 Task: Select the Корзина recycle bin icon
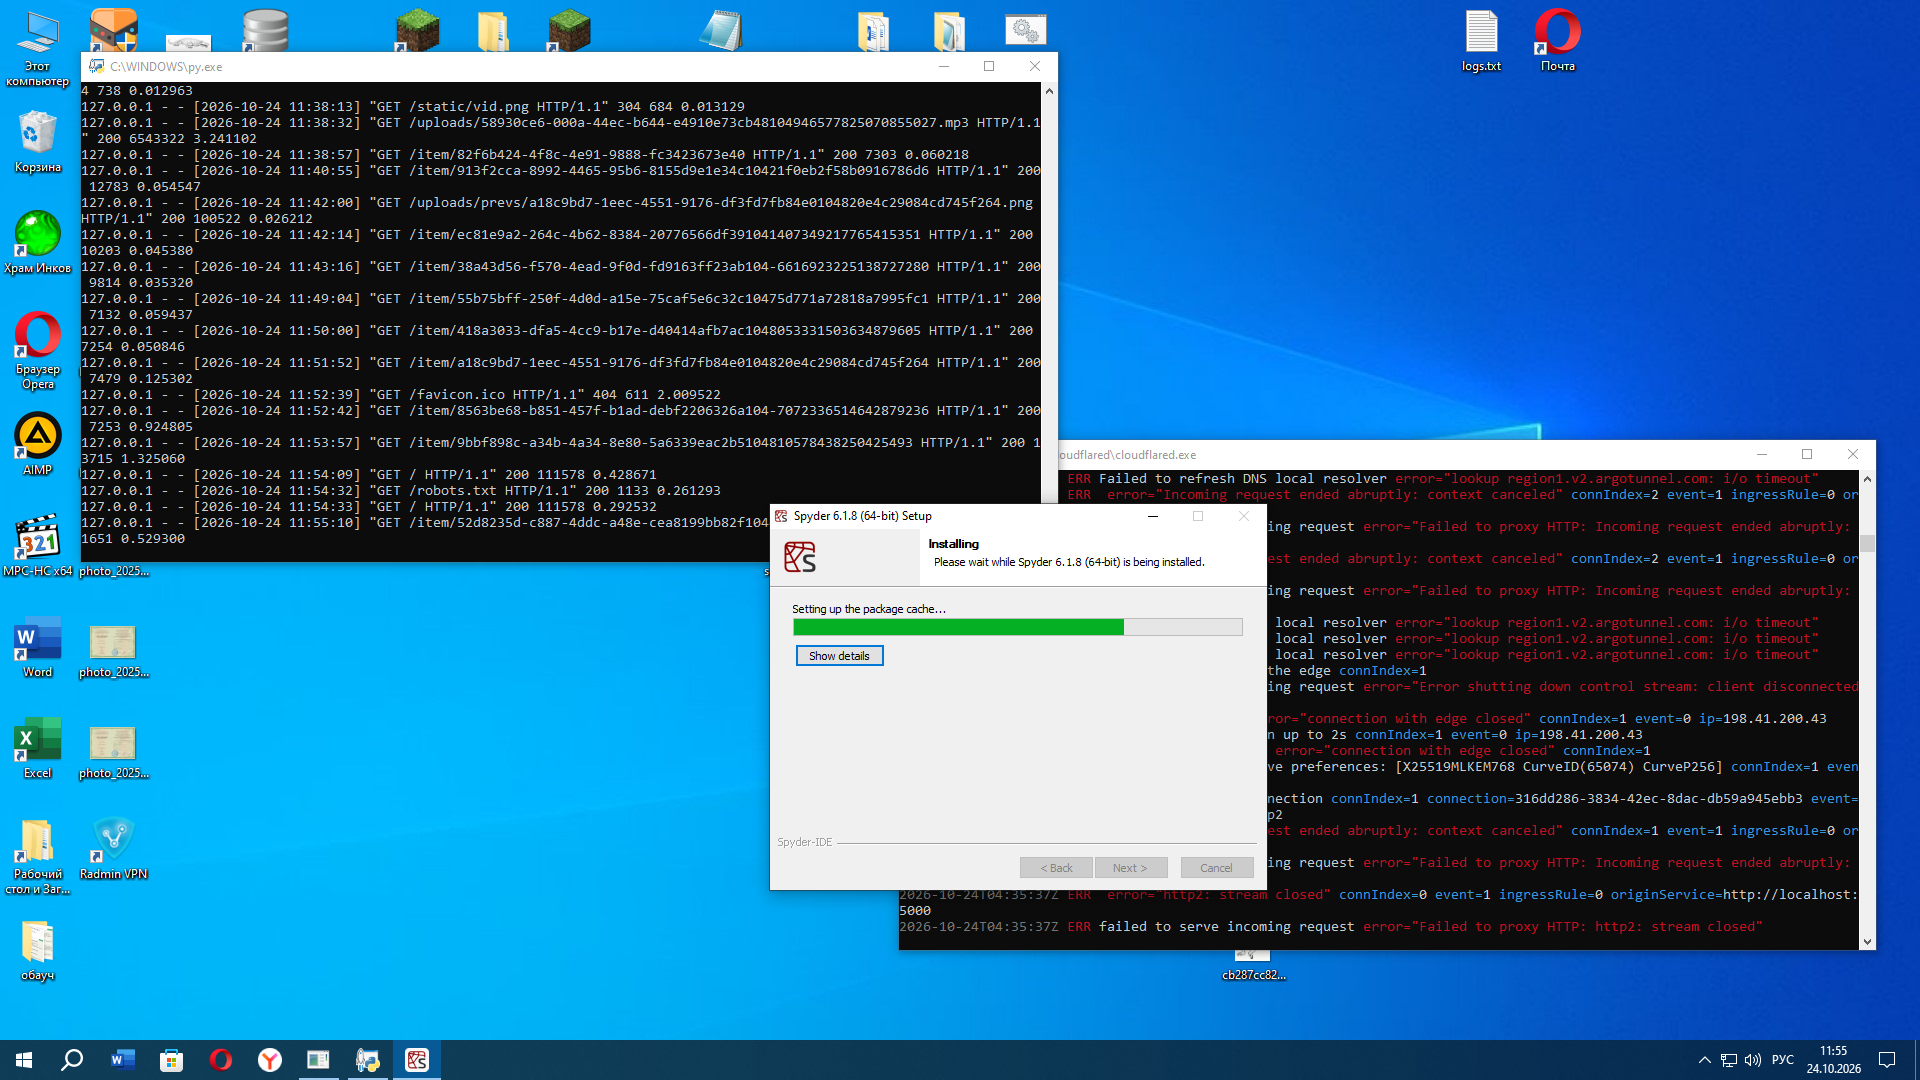tap(38, 142)
